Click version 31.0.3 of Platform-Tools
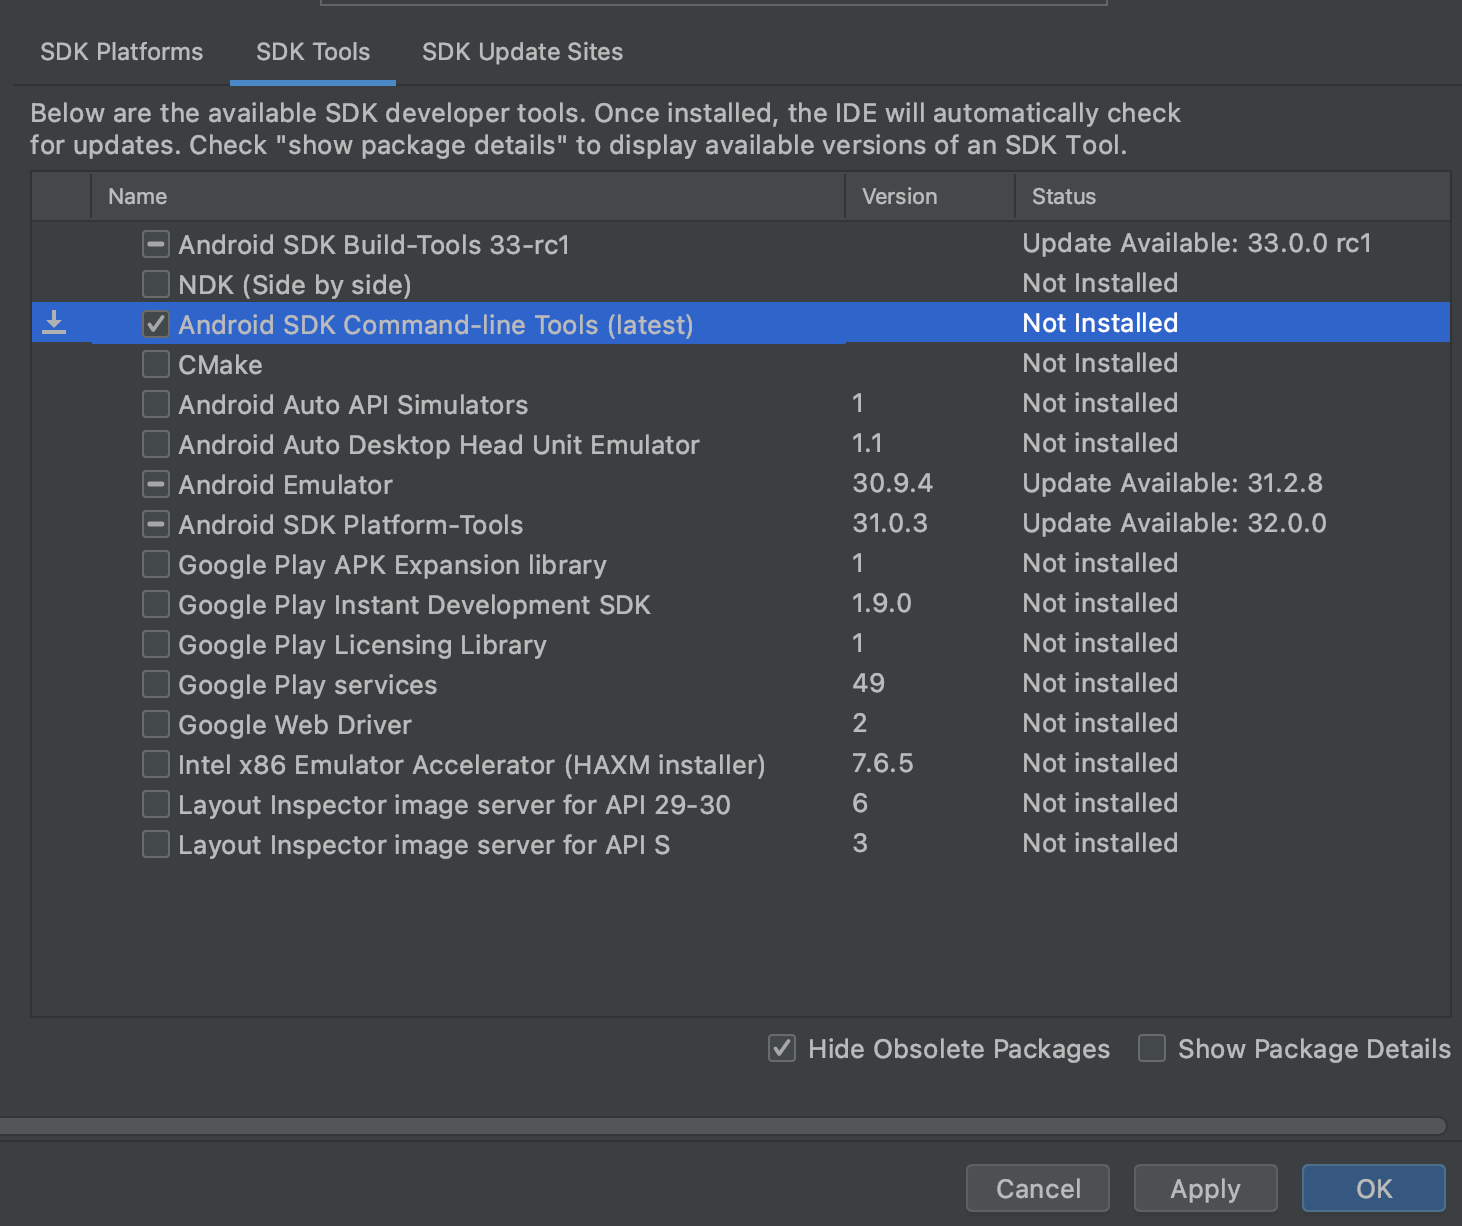Screen dimensions: 1462x1226 [890, 523]
